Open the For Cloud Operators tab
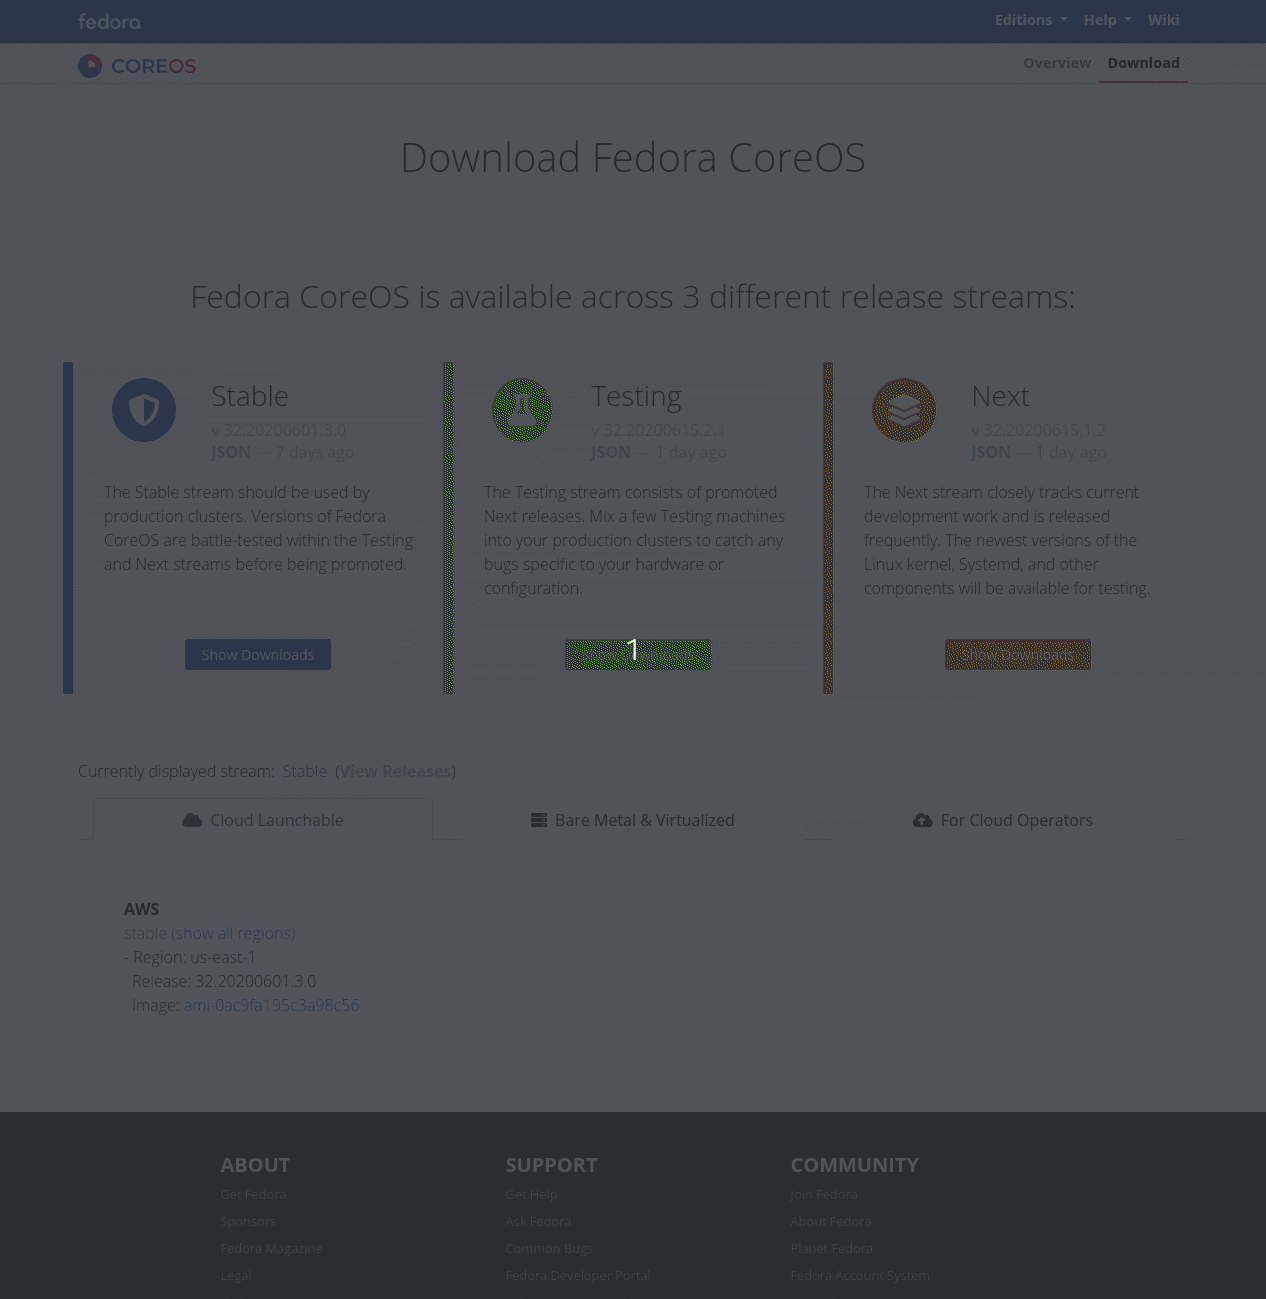 pyautogui.click(x=1003, y=820)
